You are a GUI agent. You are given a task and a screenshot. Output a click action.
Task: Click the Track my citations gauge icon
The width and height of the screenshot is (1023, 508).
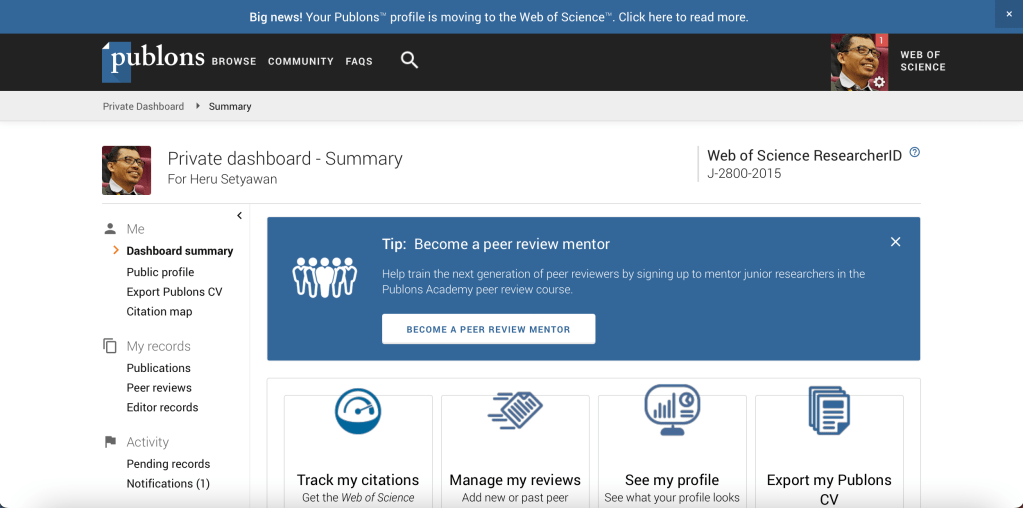tap(358, 411)
